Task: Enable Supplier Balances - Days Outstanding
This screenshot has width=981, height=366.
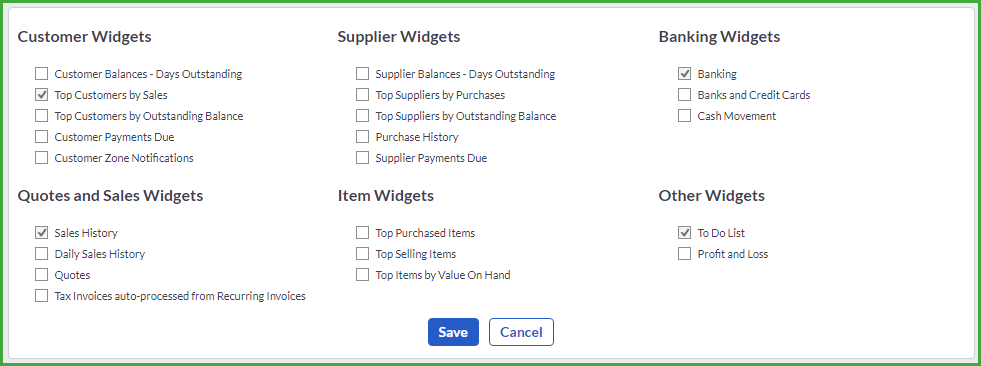Action: 362,74
